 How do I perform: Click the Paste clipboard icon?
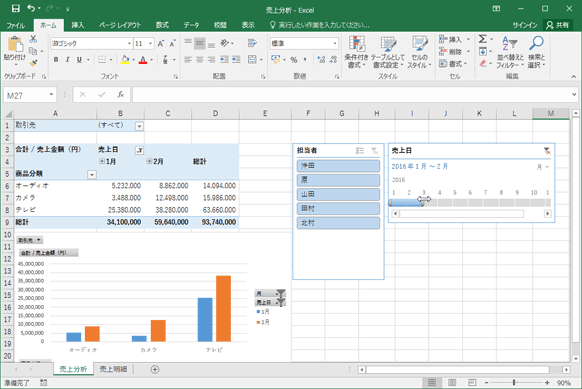[15, 45]
